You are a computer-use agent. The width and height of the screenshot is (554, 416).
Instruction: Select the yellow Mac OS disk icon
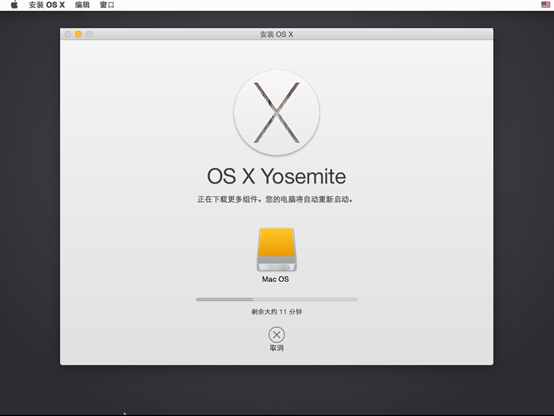tap(277, 250)
